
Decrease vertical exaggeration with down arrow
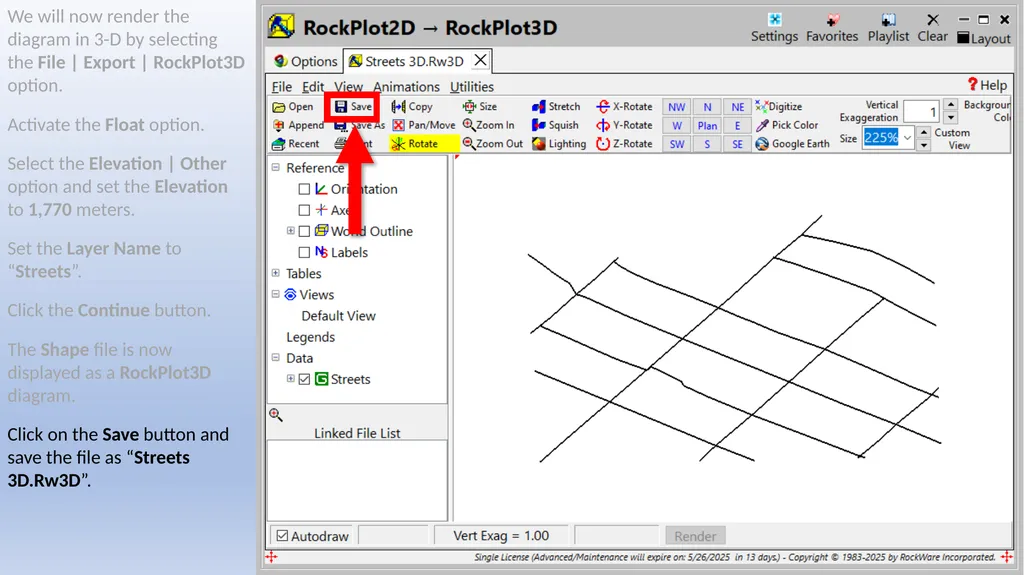951,118
